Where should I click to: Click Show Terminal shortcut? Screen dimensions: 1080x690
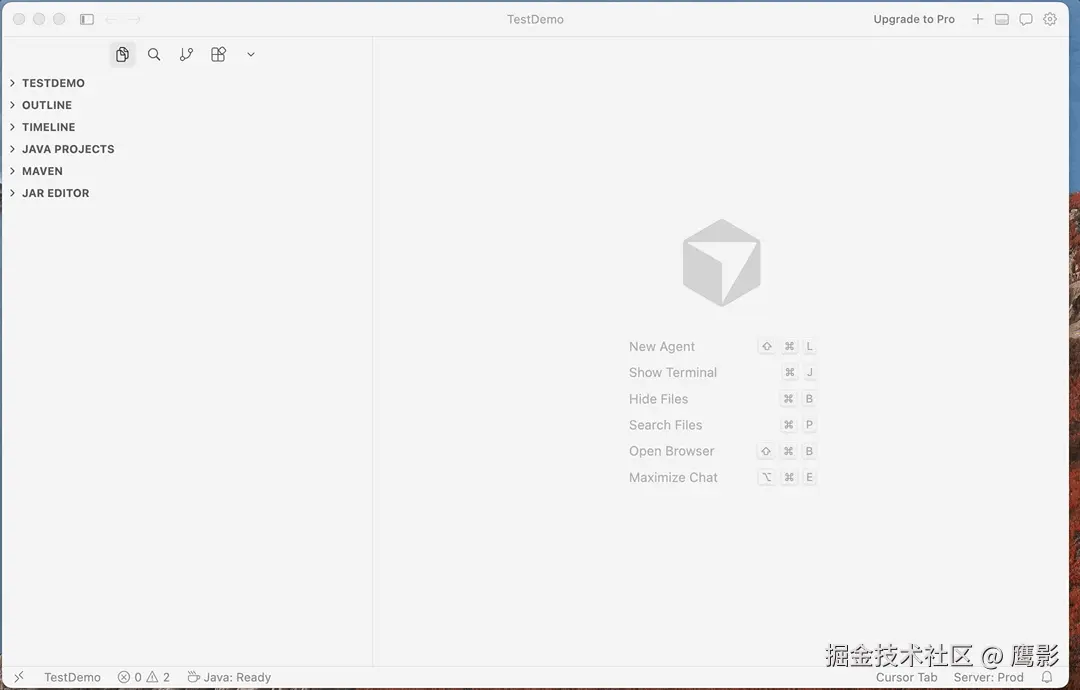672,372
